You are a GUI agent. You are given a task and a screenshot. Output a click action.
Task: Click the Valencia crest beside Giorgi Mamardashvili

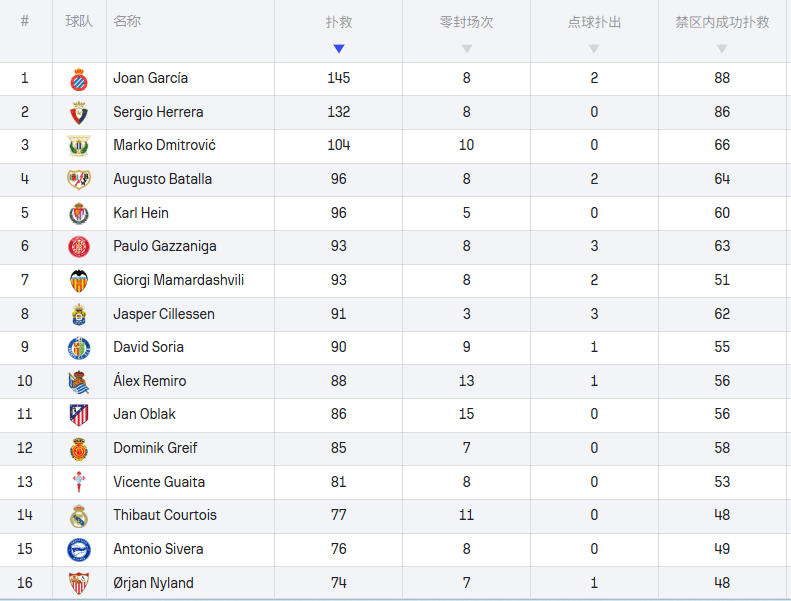(79, 281)
